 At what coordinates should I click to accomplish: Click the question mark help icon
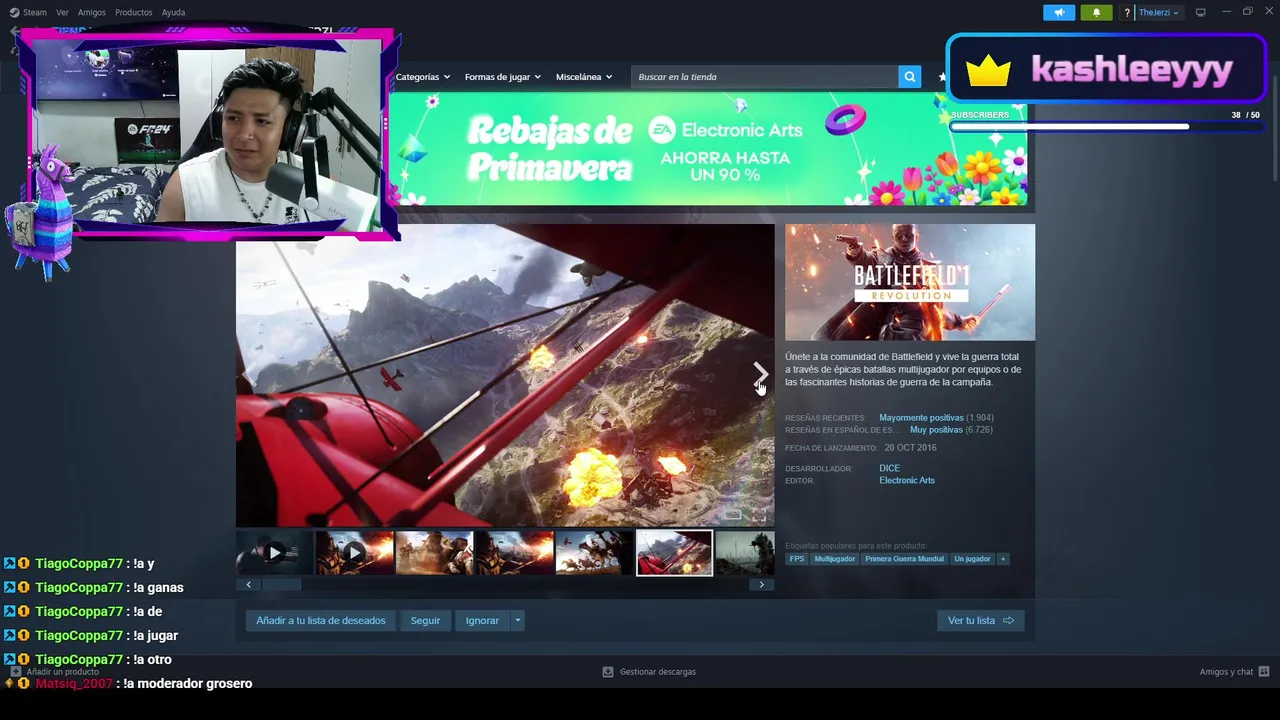[x=1127, y=12]
